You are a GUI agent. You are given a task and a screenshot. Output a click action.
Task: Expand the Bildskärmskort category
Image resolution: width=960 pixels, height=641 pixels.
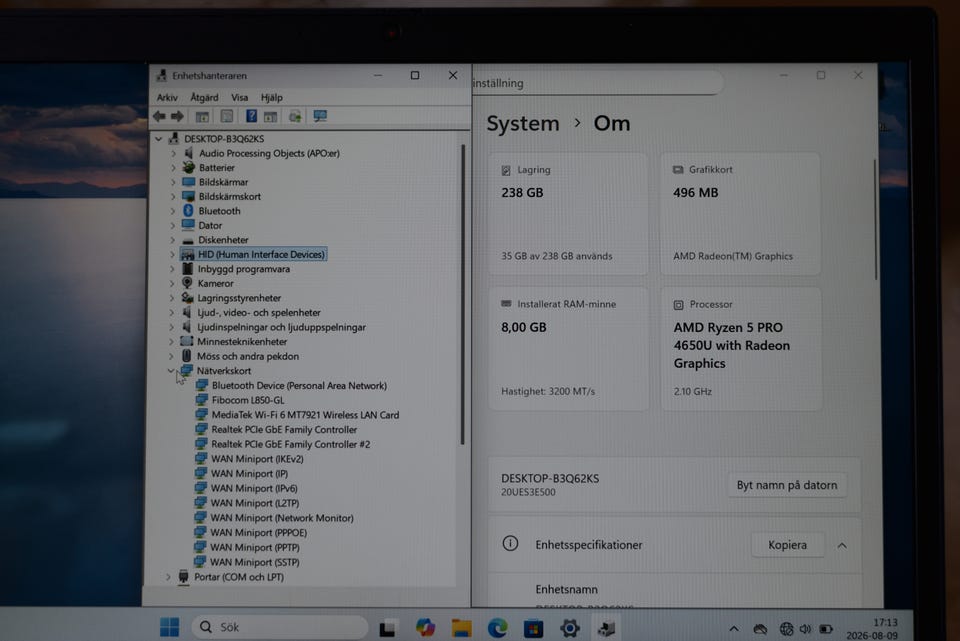coord(173,197)
